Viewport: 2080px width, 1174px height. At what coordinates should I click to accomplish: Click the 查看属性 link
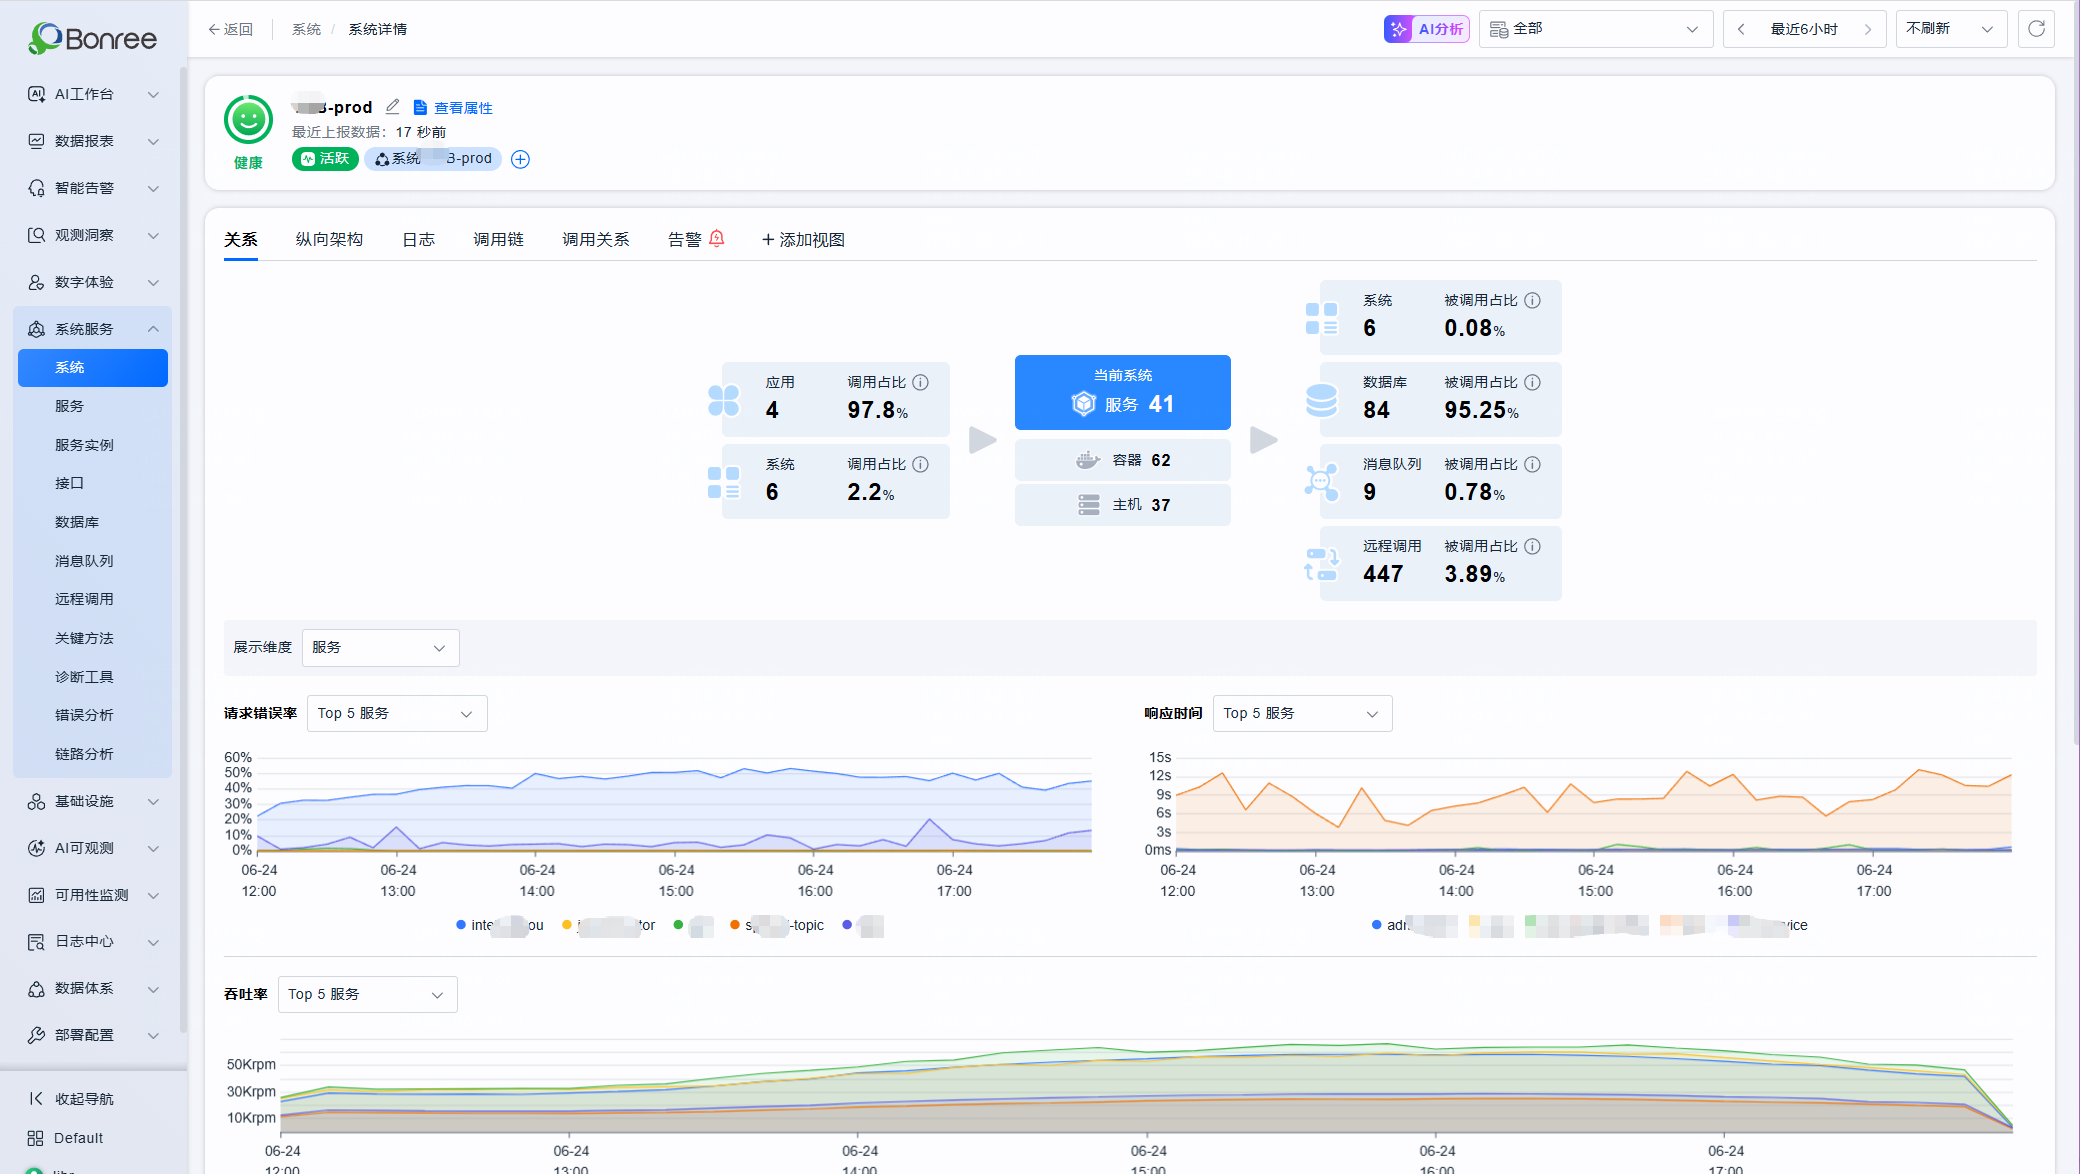(x=453, y=108)
